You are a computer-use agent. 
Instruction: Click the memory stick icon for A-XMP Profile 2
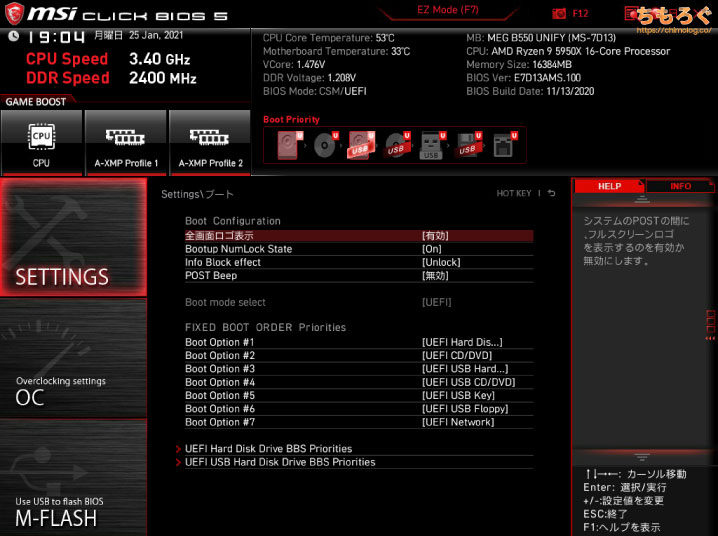(x=209, y=137)
